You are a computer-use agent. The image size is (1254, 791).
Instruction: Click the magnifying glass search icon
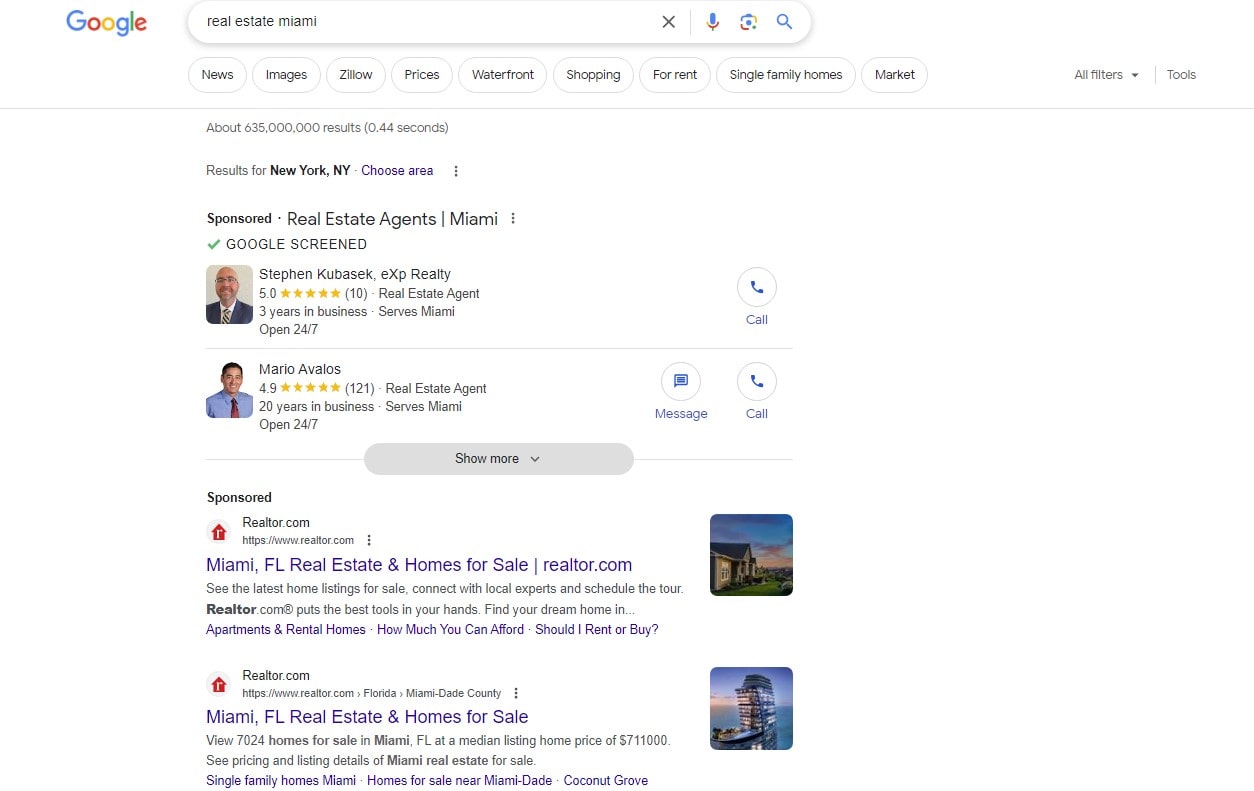[785, 22]
